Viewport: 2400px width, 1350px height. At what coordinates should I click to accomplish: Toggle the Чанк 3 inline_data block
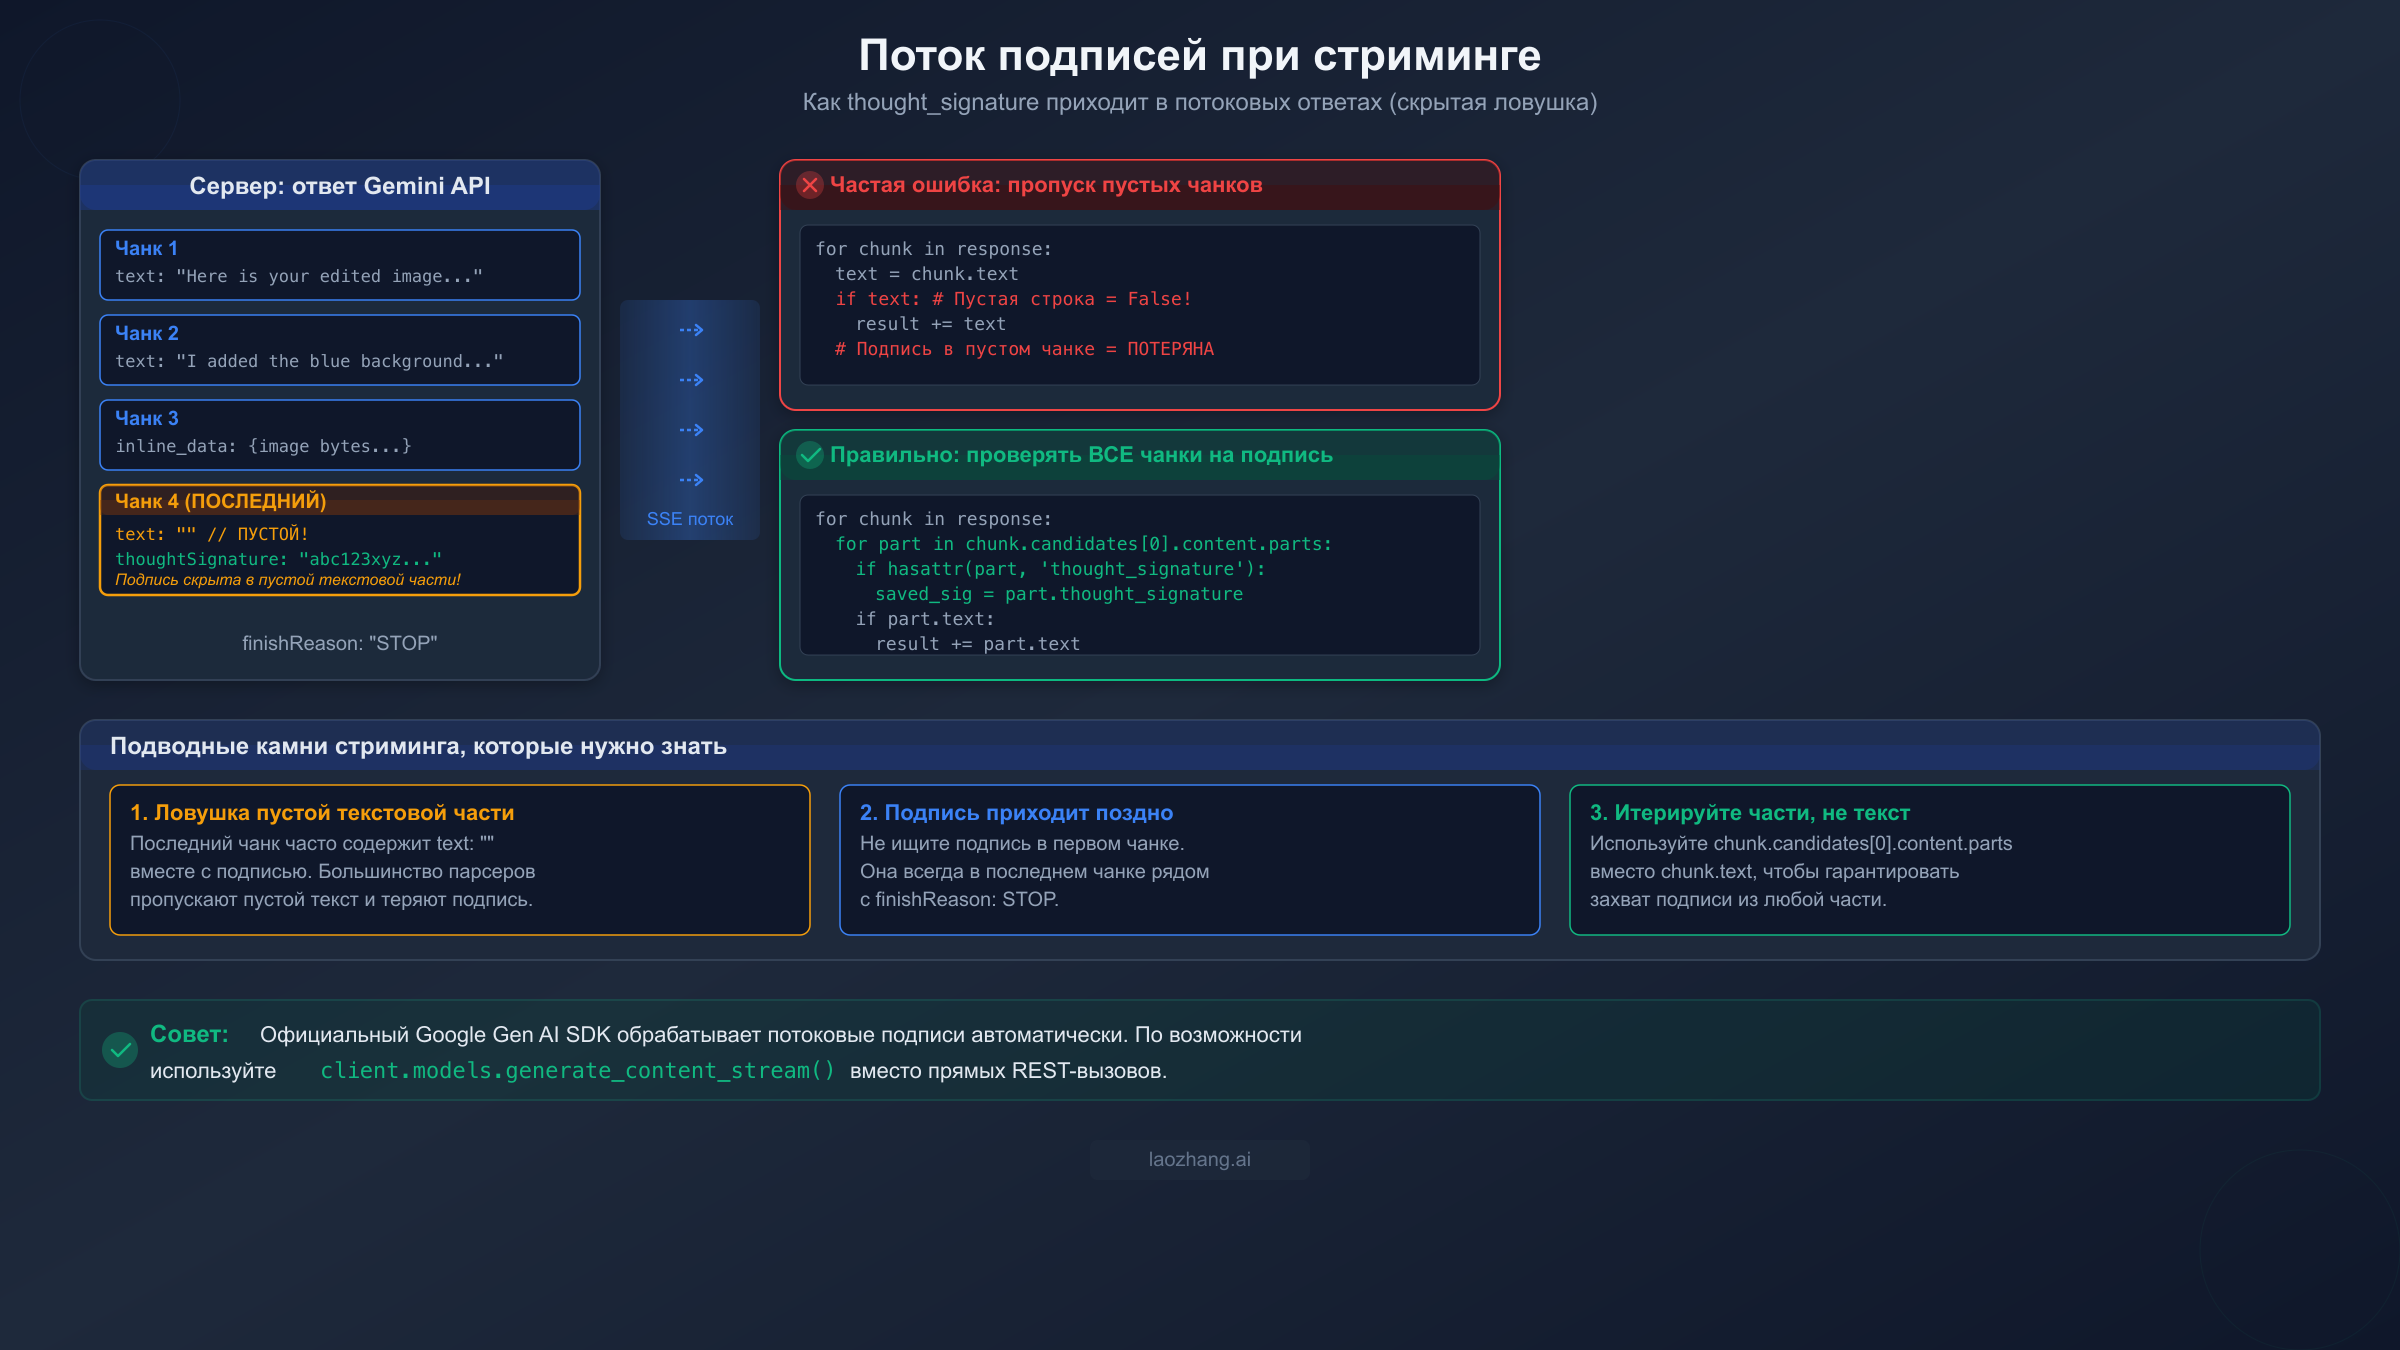click(340, 434)
